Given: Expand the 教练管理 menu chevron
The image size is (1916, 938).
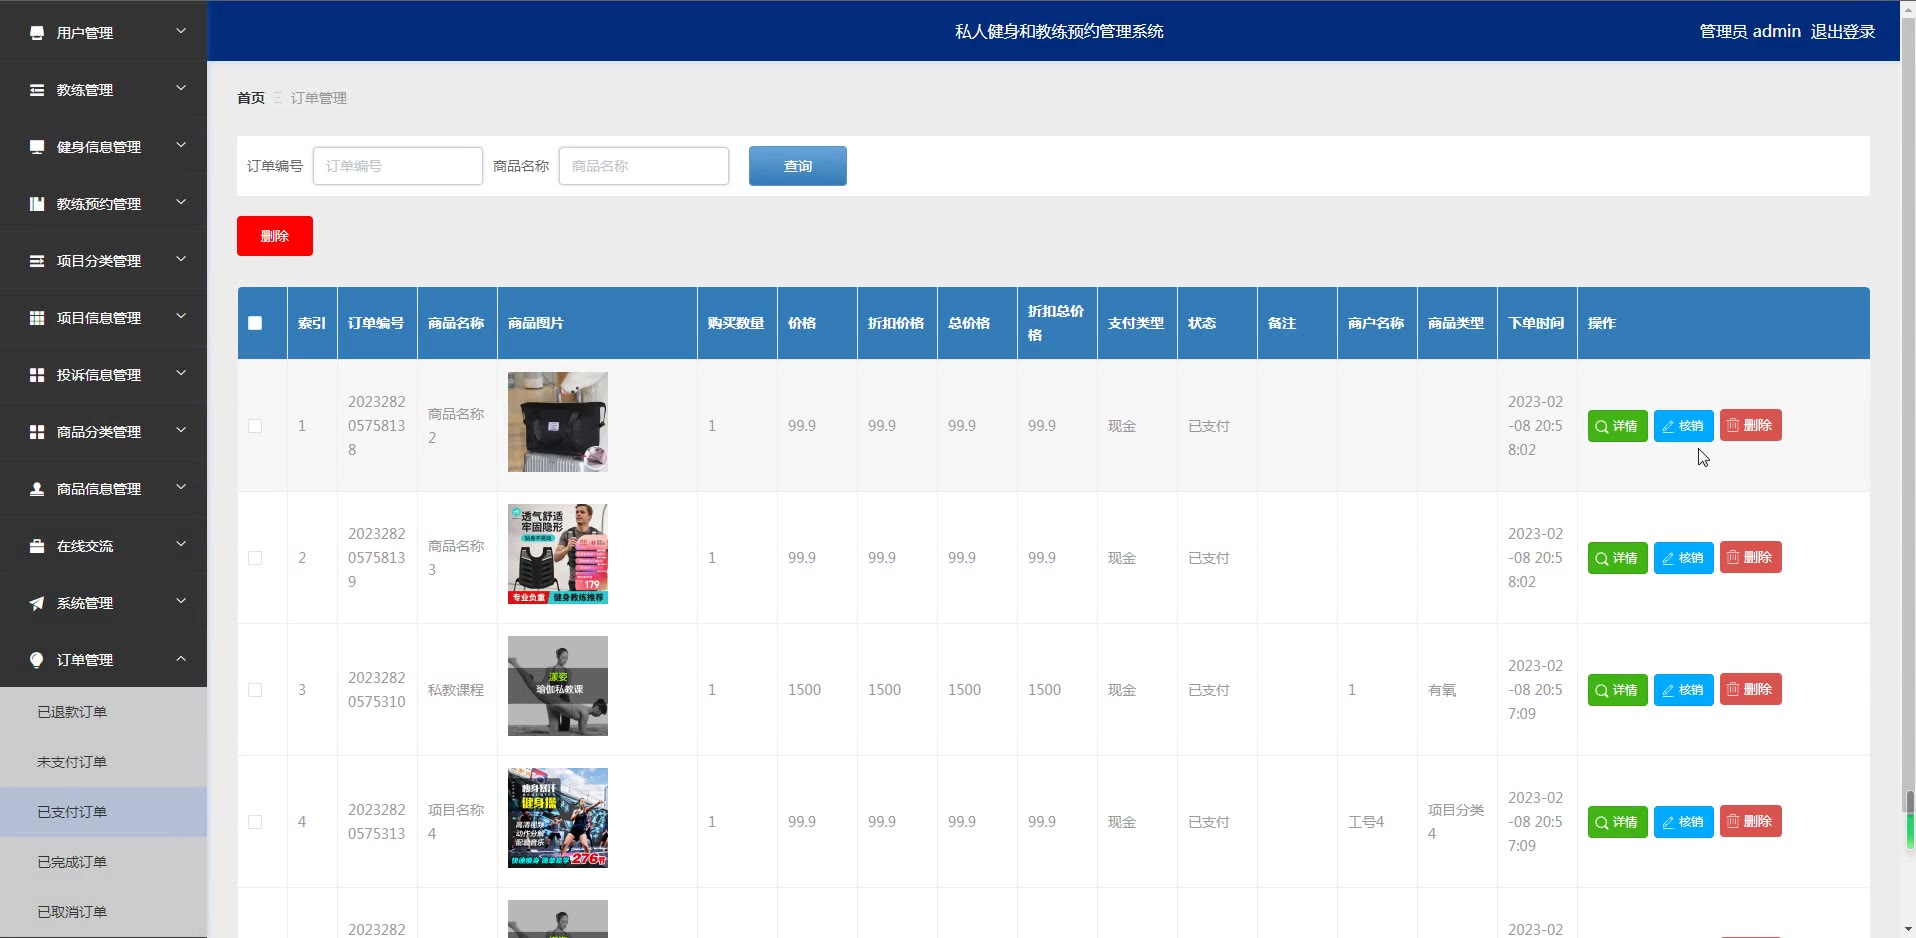Looking at the screenshot, I should [x=181, y=89].
